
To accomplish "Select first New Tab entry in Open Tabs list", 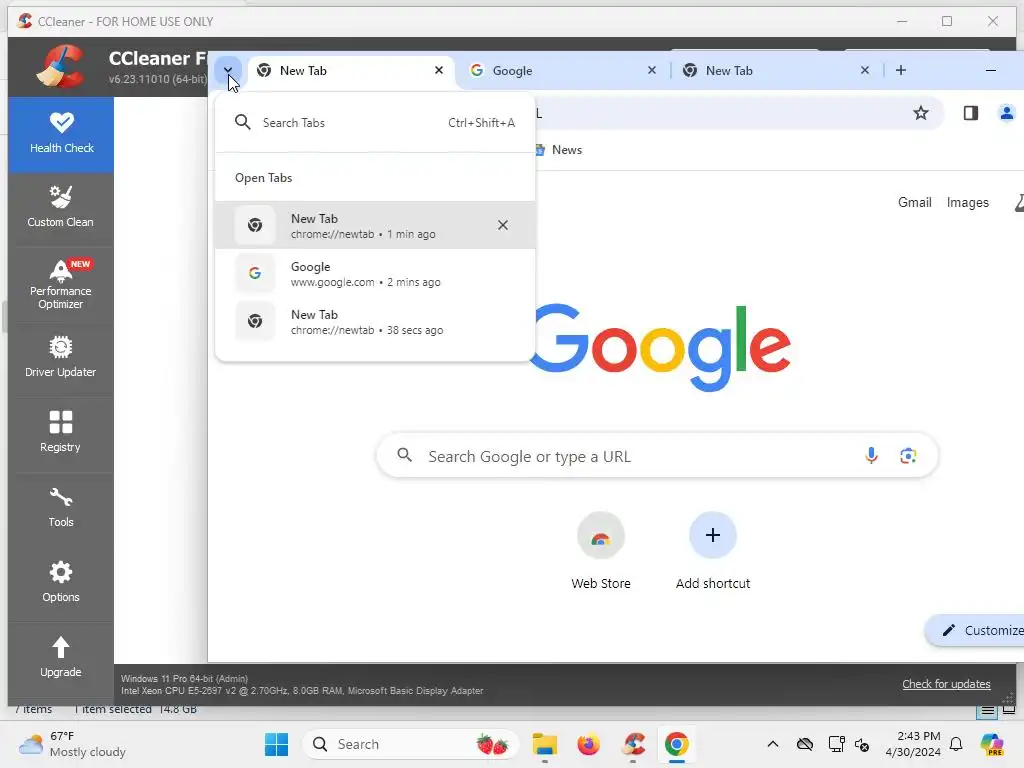I will click(375, 225).
